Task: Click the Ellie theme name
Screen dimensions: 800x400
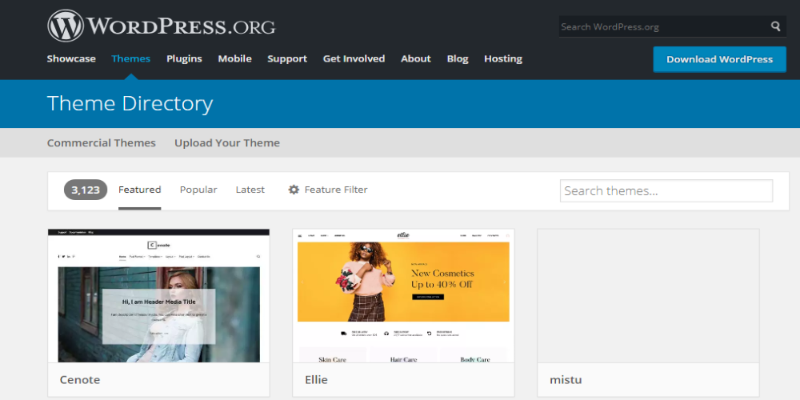Action: (316, 380)
